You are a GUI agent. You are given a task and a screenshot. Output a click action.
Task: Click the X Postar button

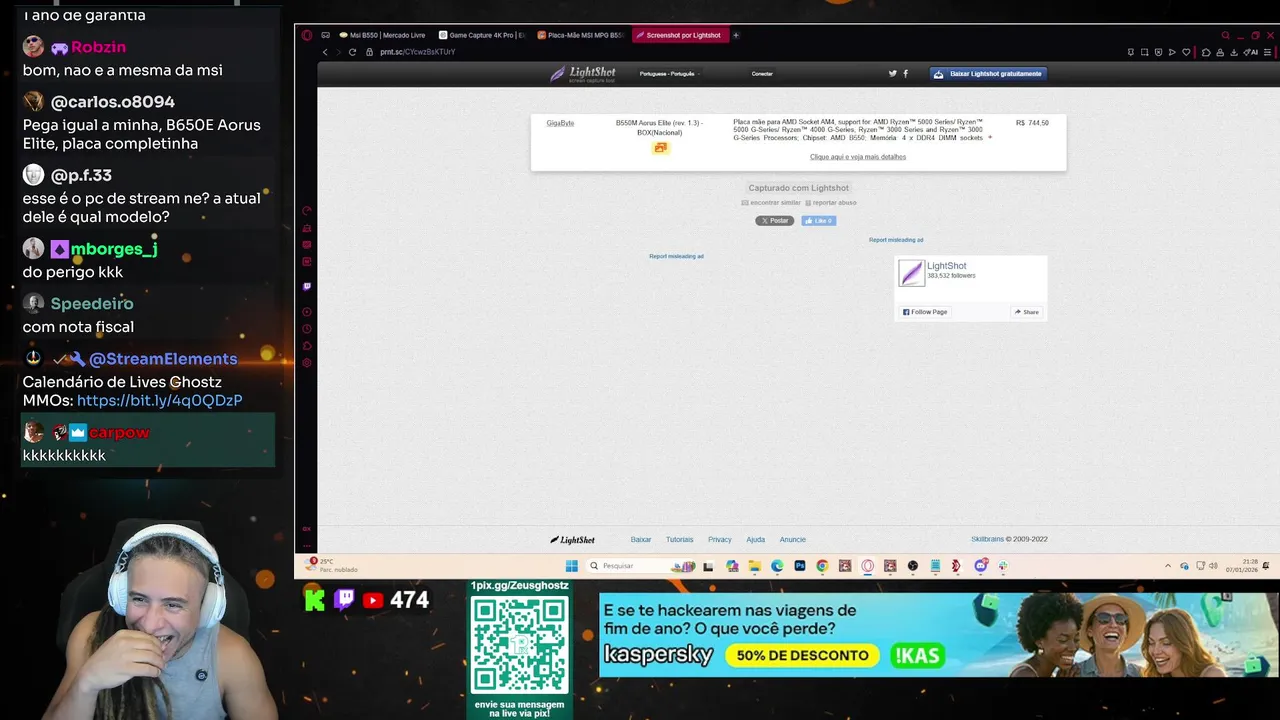pyautogui.click(x=774, y=221)
